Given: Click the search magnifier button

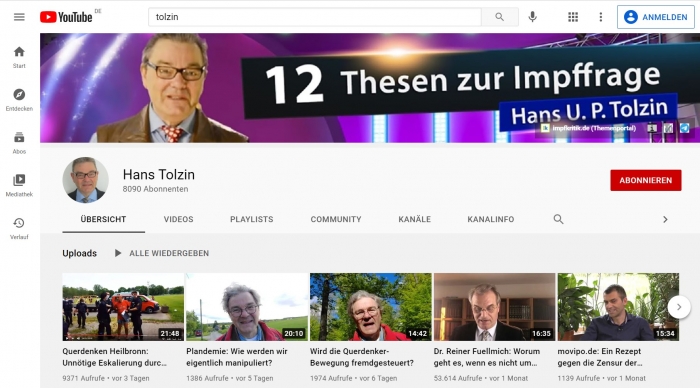Looking at the screenshot, I should [500, 17].
